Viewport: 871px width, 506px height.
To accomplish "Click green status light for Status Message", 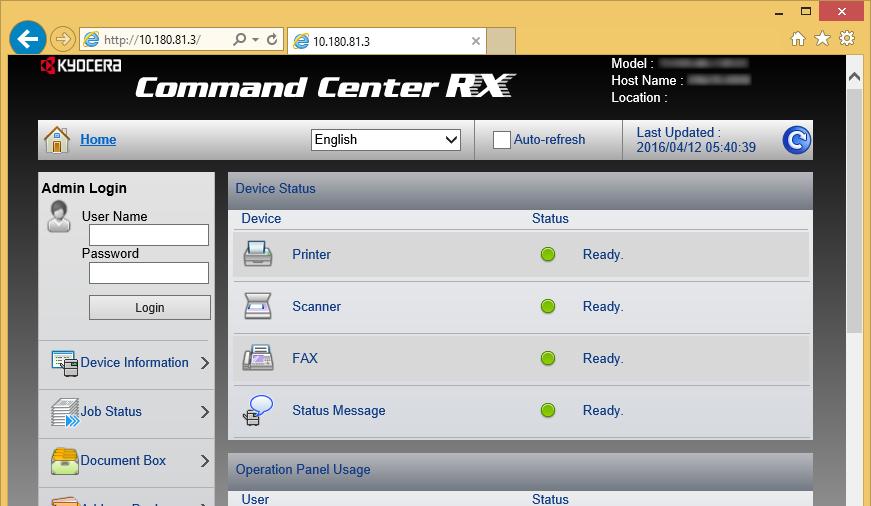I will 548,410.
